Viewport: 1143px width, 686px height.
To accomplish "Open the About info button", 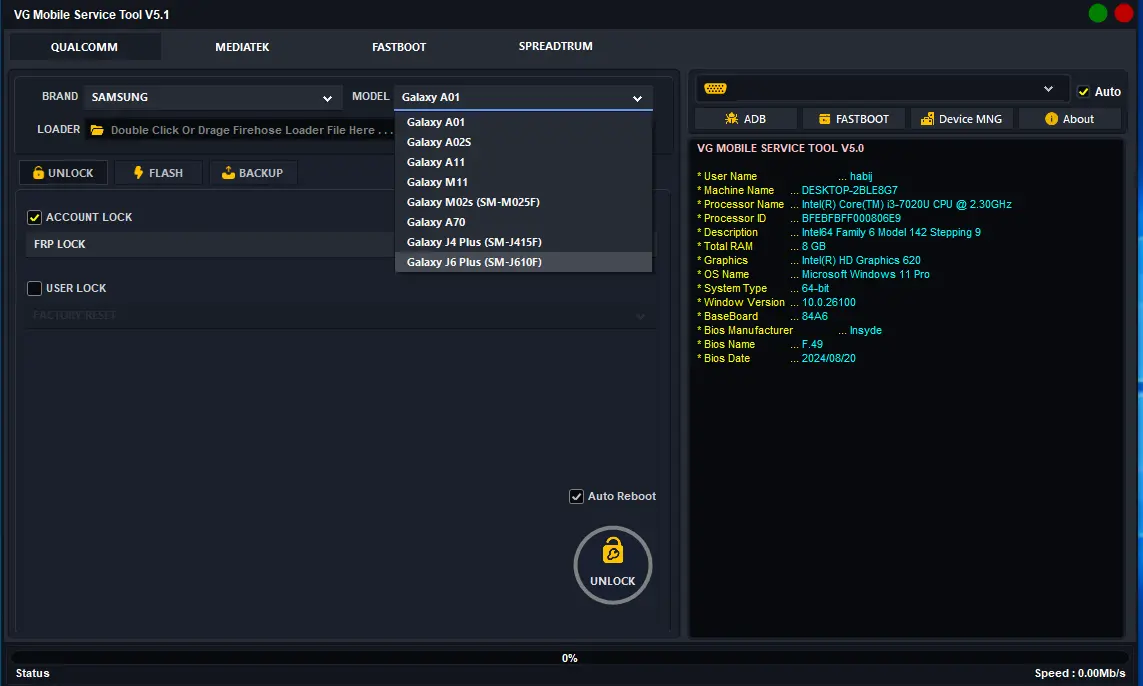I will 1069,119.
